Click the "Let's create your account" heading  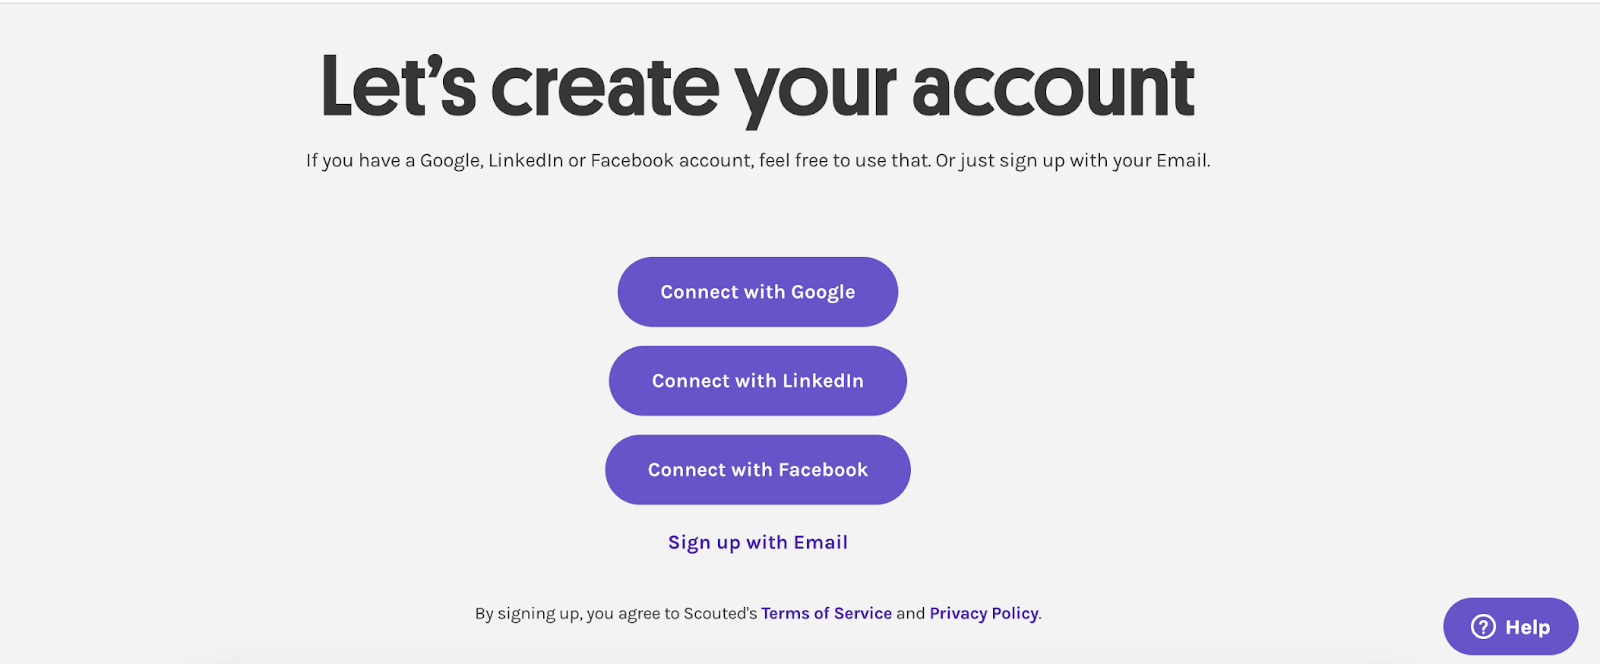click(x=757, y=88)
